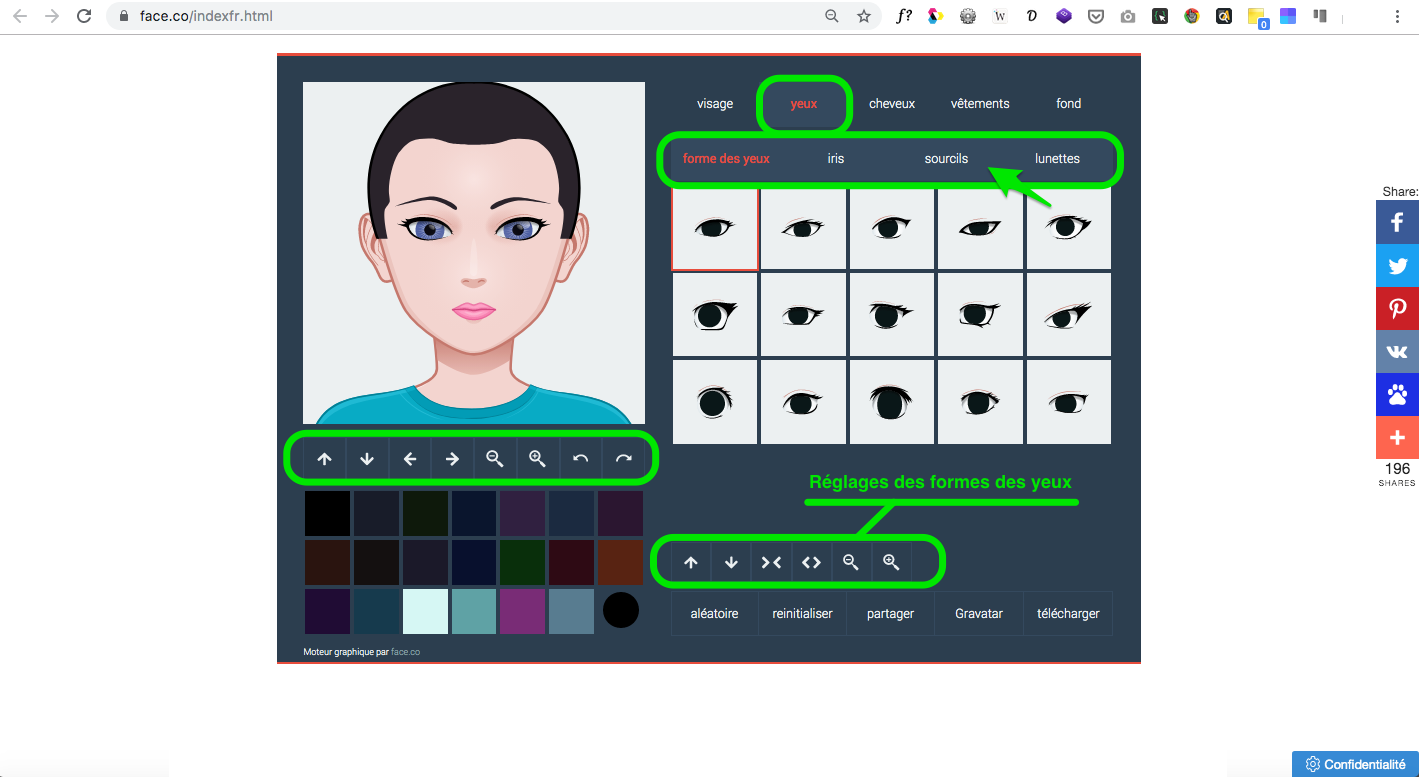1419x777 pixels.
Task: Choose the first eye shape thumbnail
Action: (x=715, y=228)
